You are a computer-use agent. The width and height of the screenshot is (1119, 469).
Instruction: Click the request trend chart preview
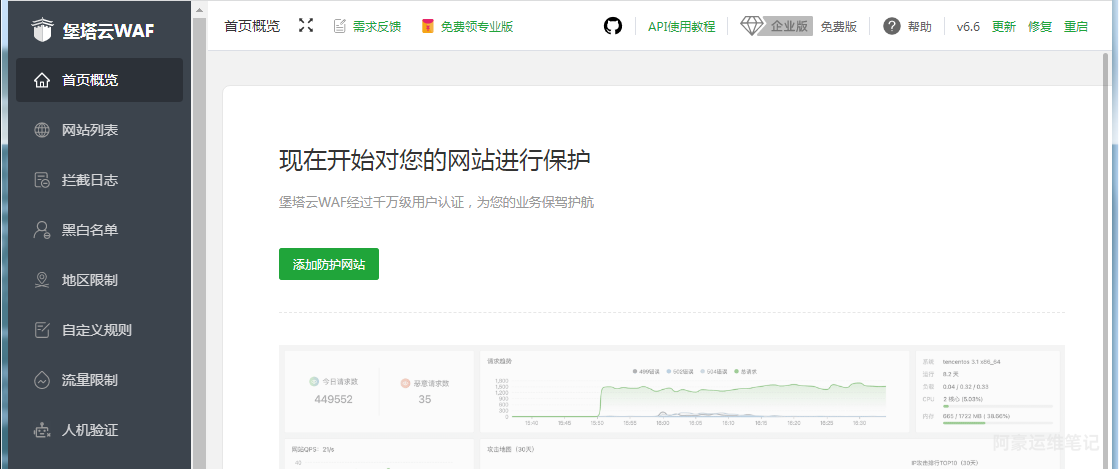click(x=694, y=391)
